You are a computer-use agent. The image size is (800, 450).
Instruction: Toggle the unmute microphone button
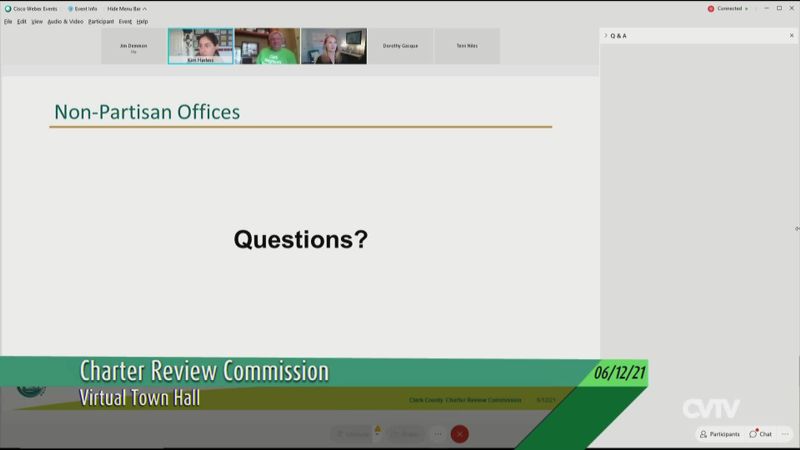pyautogui.click(x=351, y=434)
